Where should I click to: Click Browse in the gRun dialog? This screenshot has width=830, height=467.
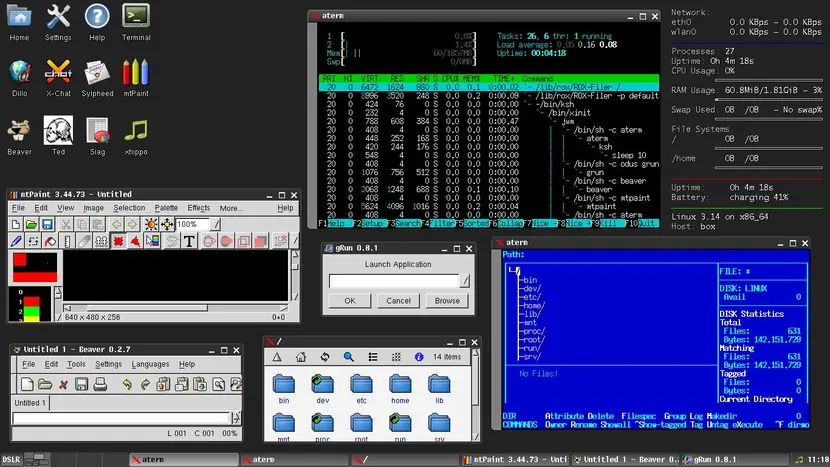(447, 301)
